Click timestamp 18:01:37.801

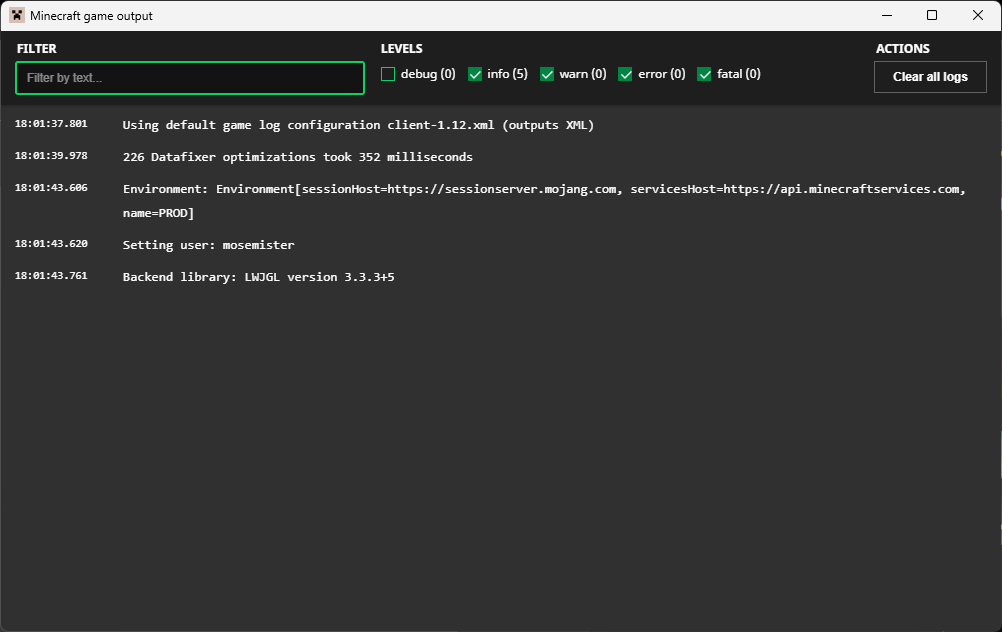click(51, 124)
